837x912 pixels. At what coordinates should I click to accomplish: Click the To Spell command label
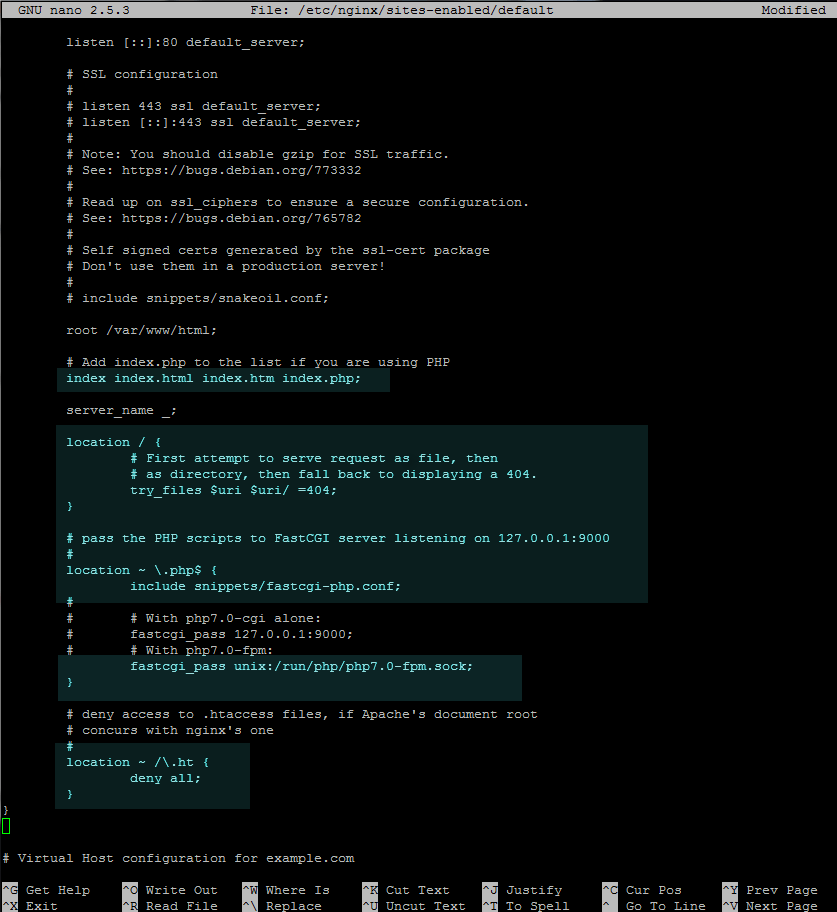[532, 905]
